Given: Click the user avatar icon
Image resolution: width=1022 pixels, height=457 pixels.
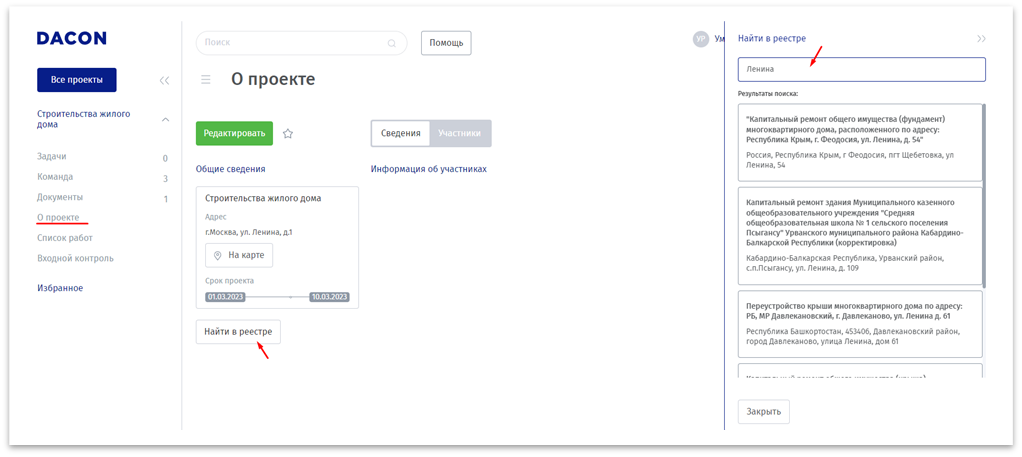Looking at the screenshot, I should 701,39.
